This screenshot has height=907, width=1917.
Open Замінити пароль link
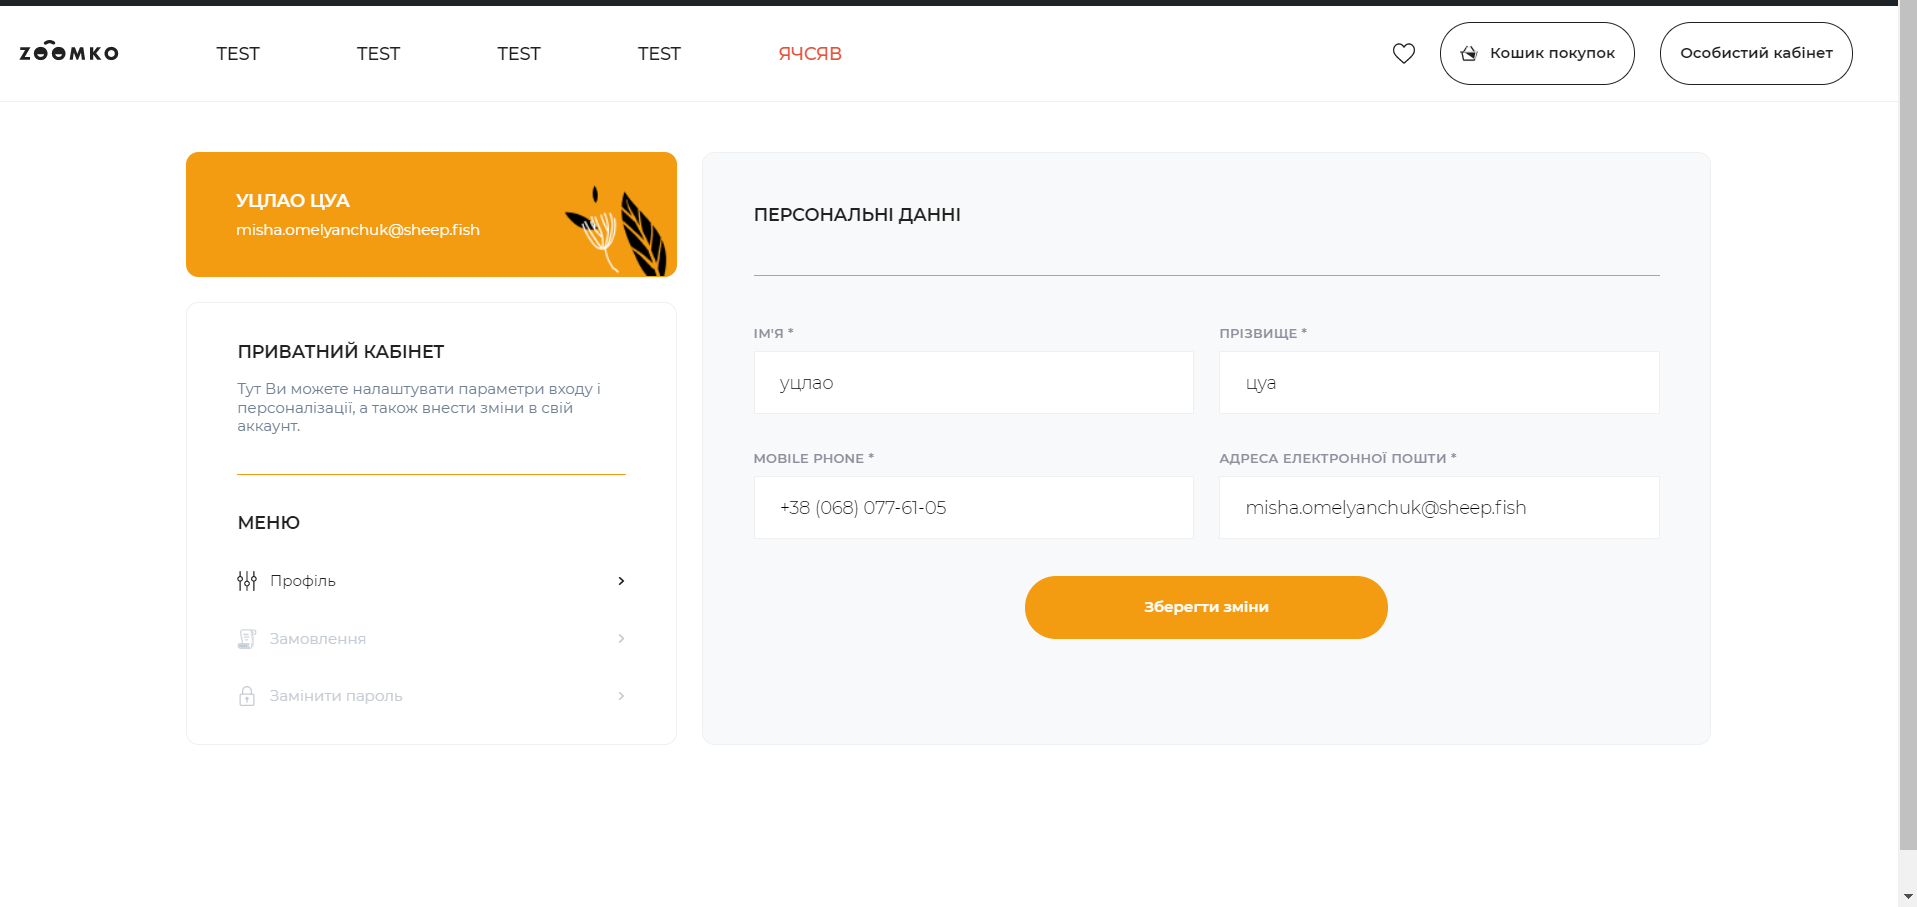tap(336, 696)
